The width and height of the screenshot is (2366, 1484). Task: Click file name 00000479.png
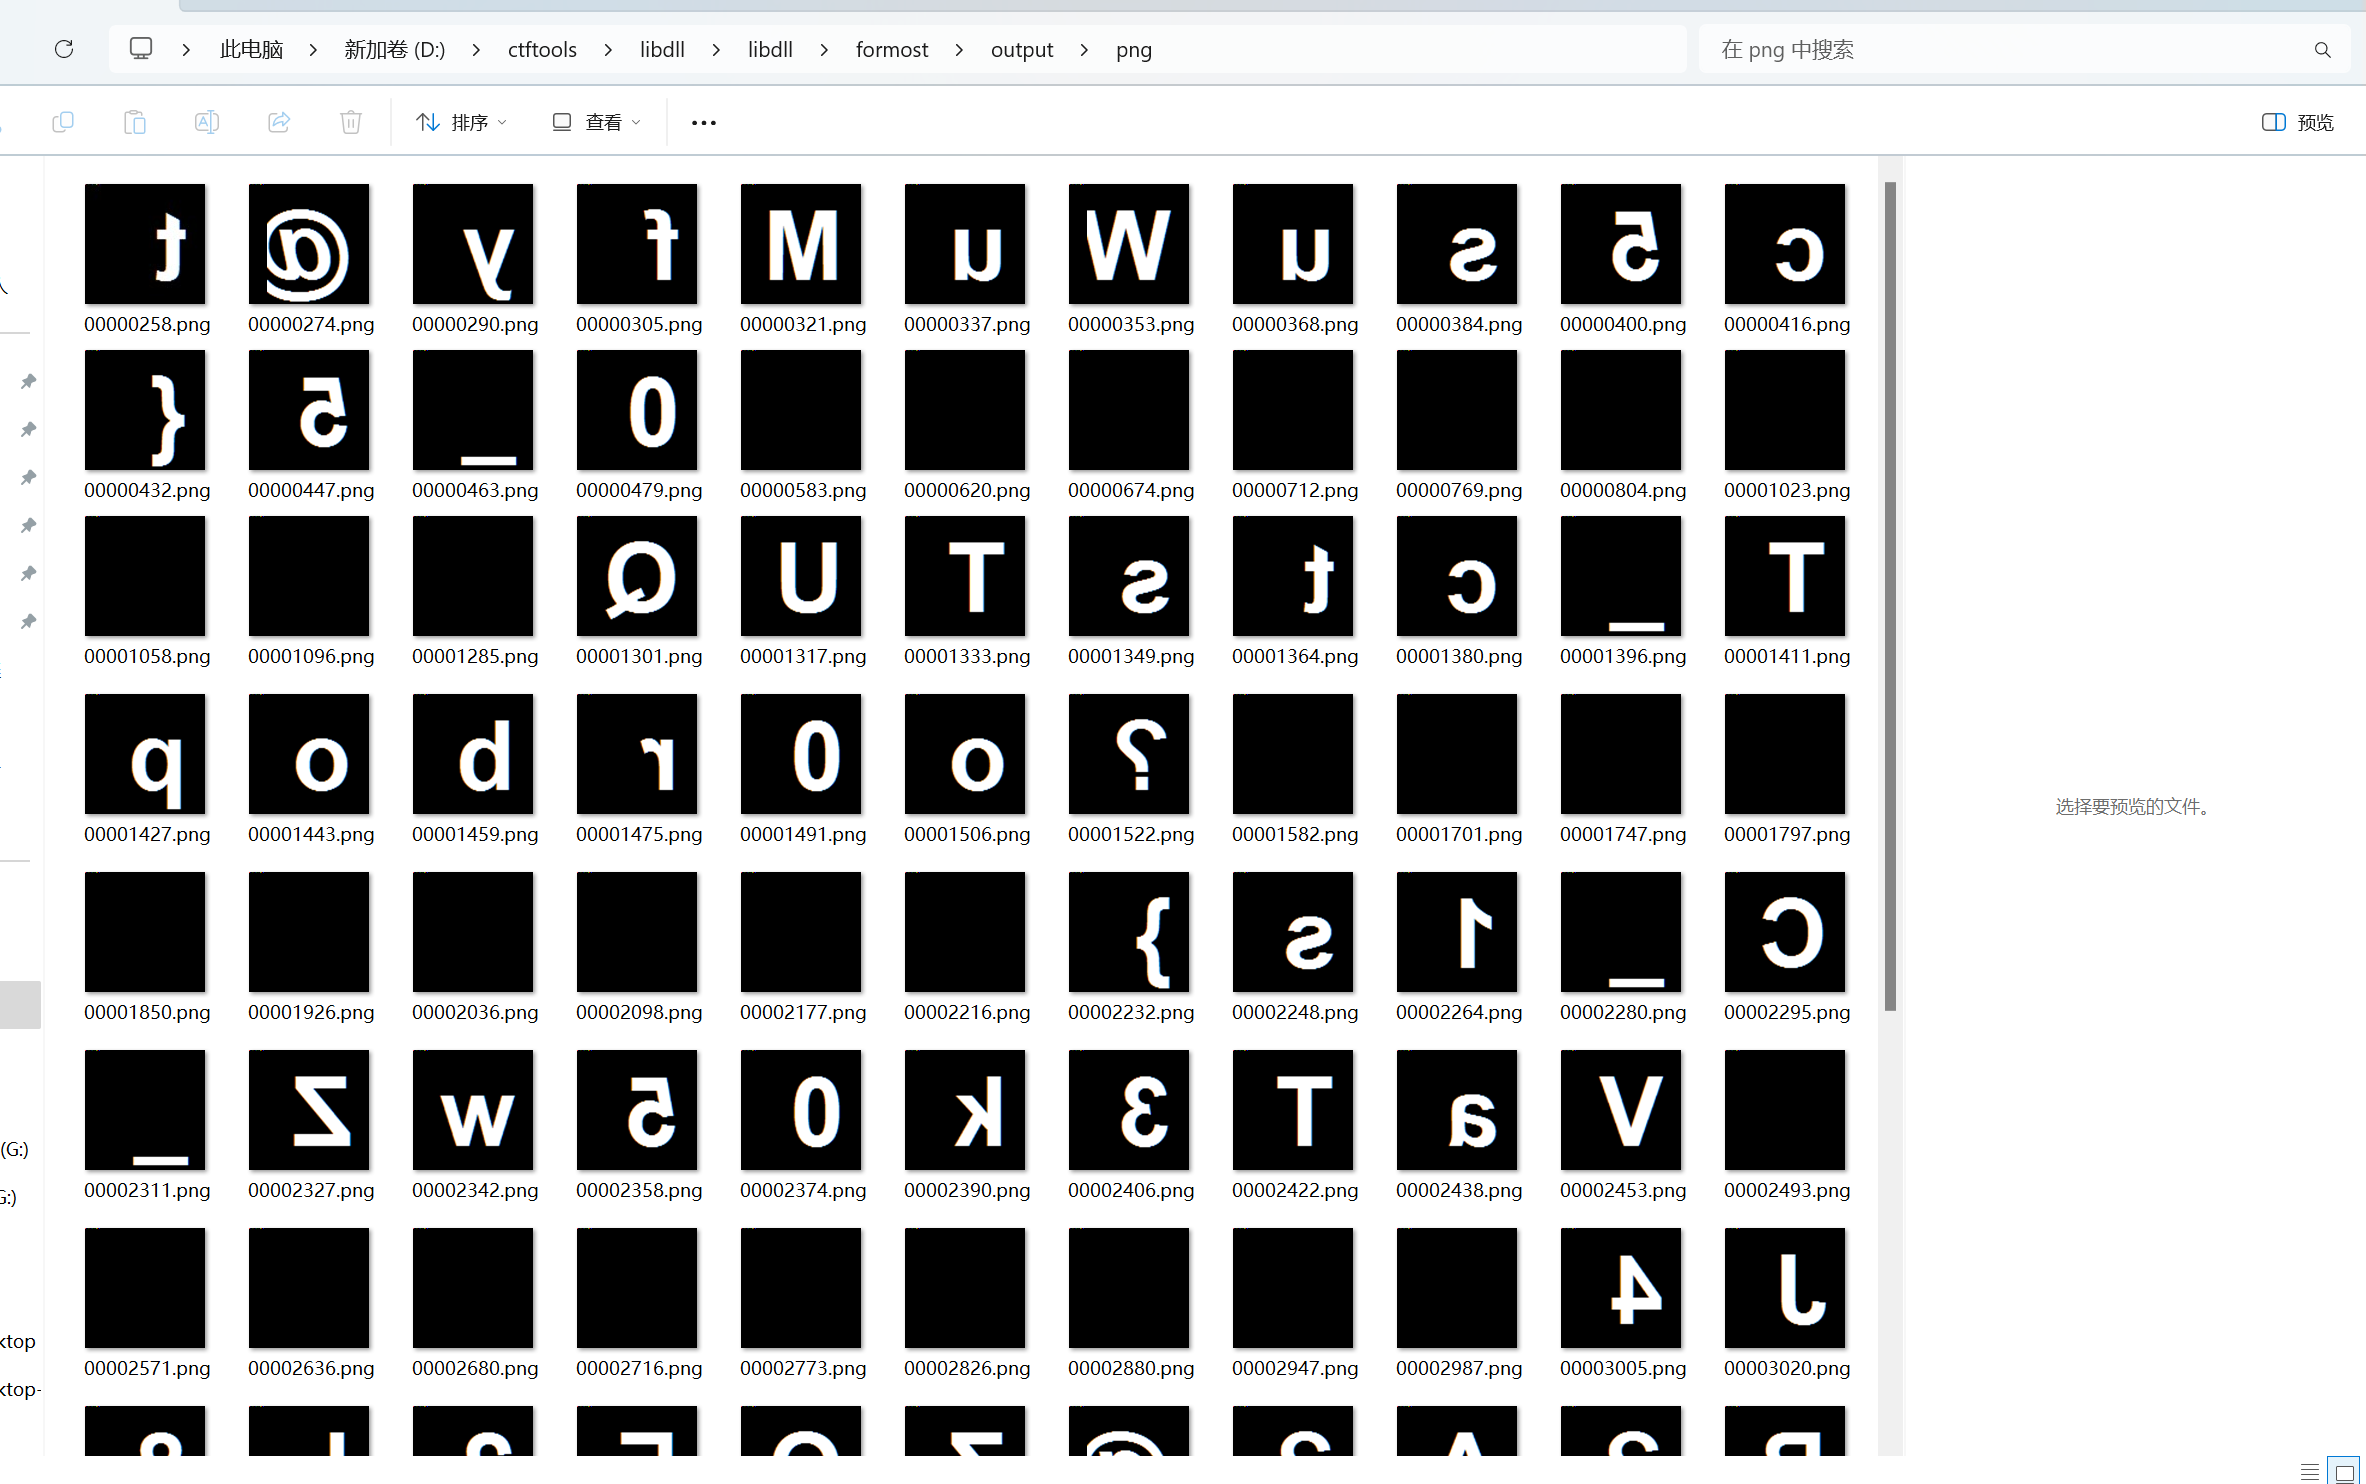click(639, 490)
